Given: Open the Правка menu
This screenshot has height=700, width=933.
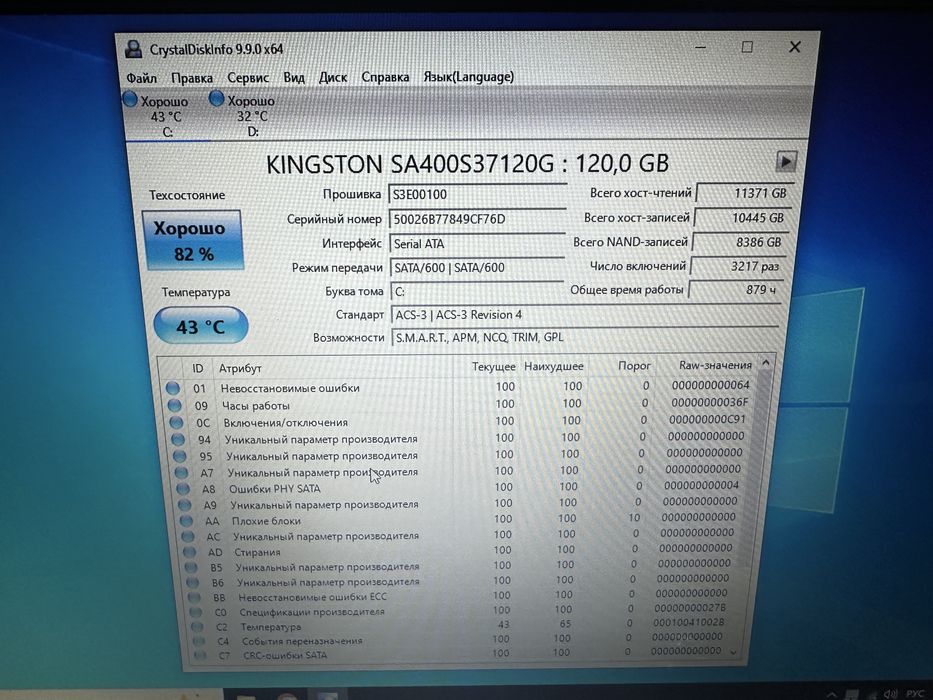Looking at the screenshot, I should [192, 78].
